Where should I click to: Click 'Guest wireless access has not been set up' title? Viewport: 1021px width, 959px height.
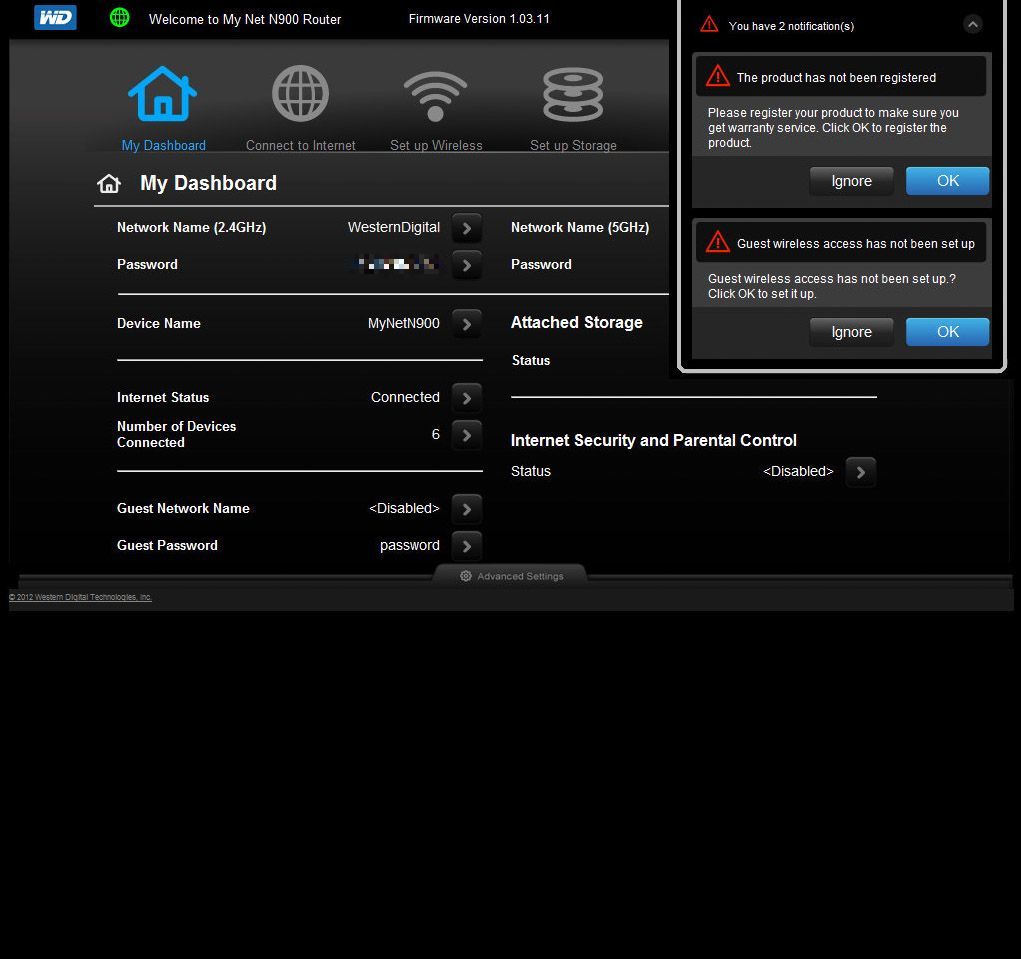[x=856, y=243]
